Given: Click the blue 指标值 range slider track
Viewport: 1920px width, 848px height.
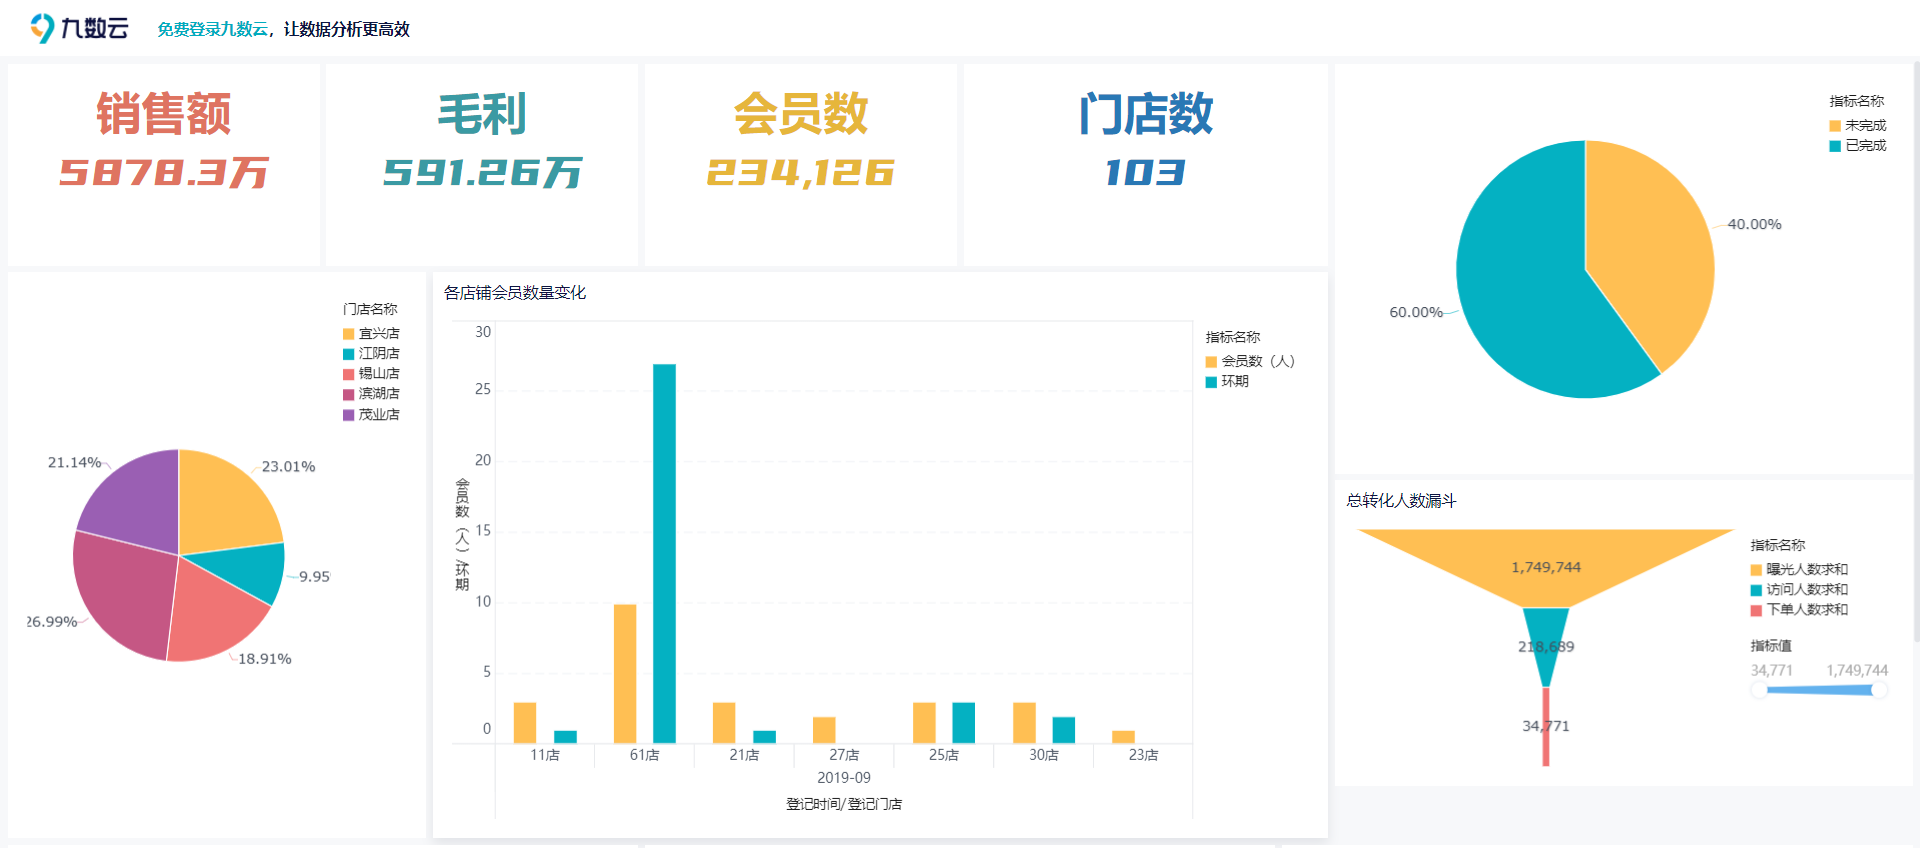Looking at the screenshot, I should (x=1819, y=690).
